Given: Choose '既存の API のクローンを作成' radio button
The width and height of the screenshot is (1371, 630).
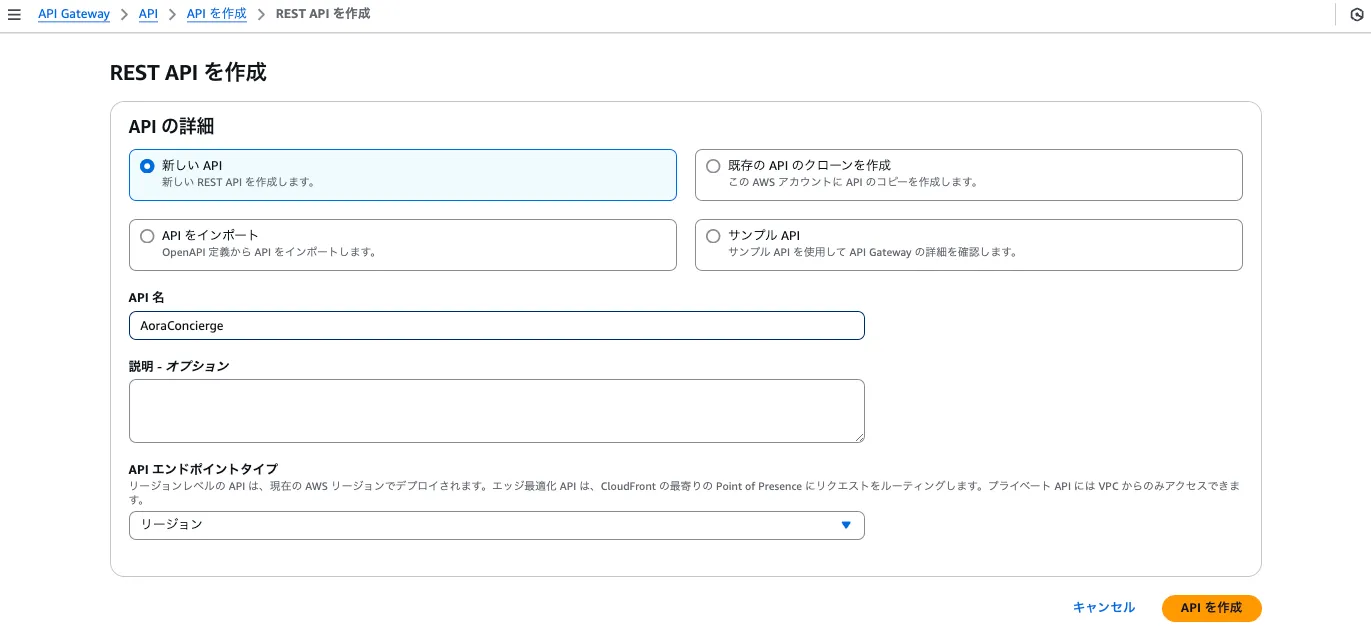Looking at the screenshot, I should 713,166.
